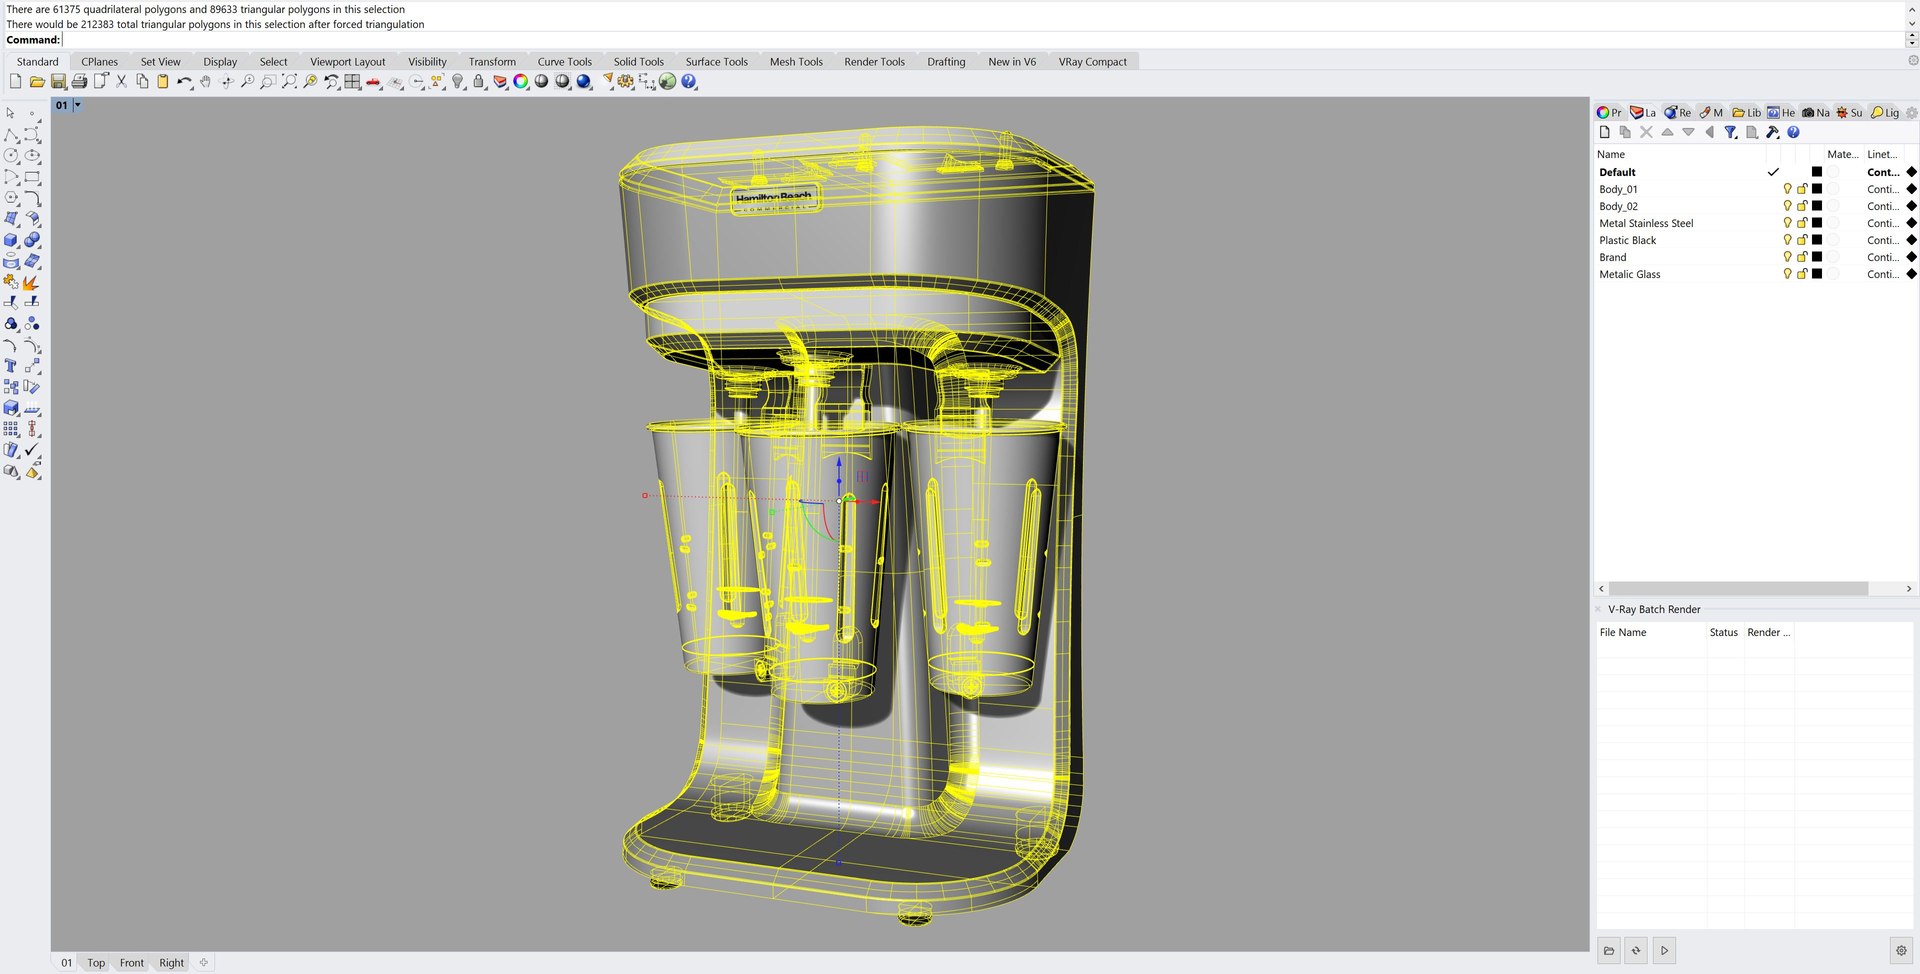This screenshot has width=1920, height=974.
Task: Select the Text object tool in sidebar
Action: (x=11, y=366)
